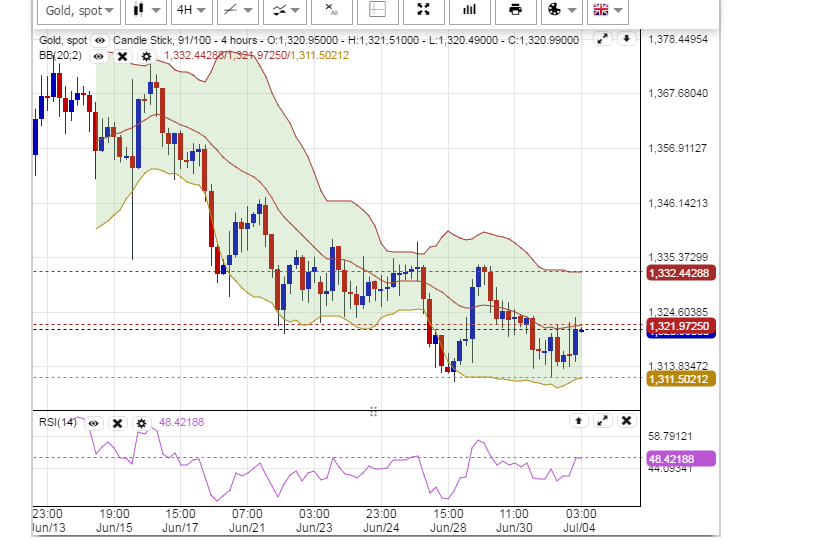Remove the BB(20;2) indicator
The image size is (816, 547).
point(122,56)
